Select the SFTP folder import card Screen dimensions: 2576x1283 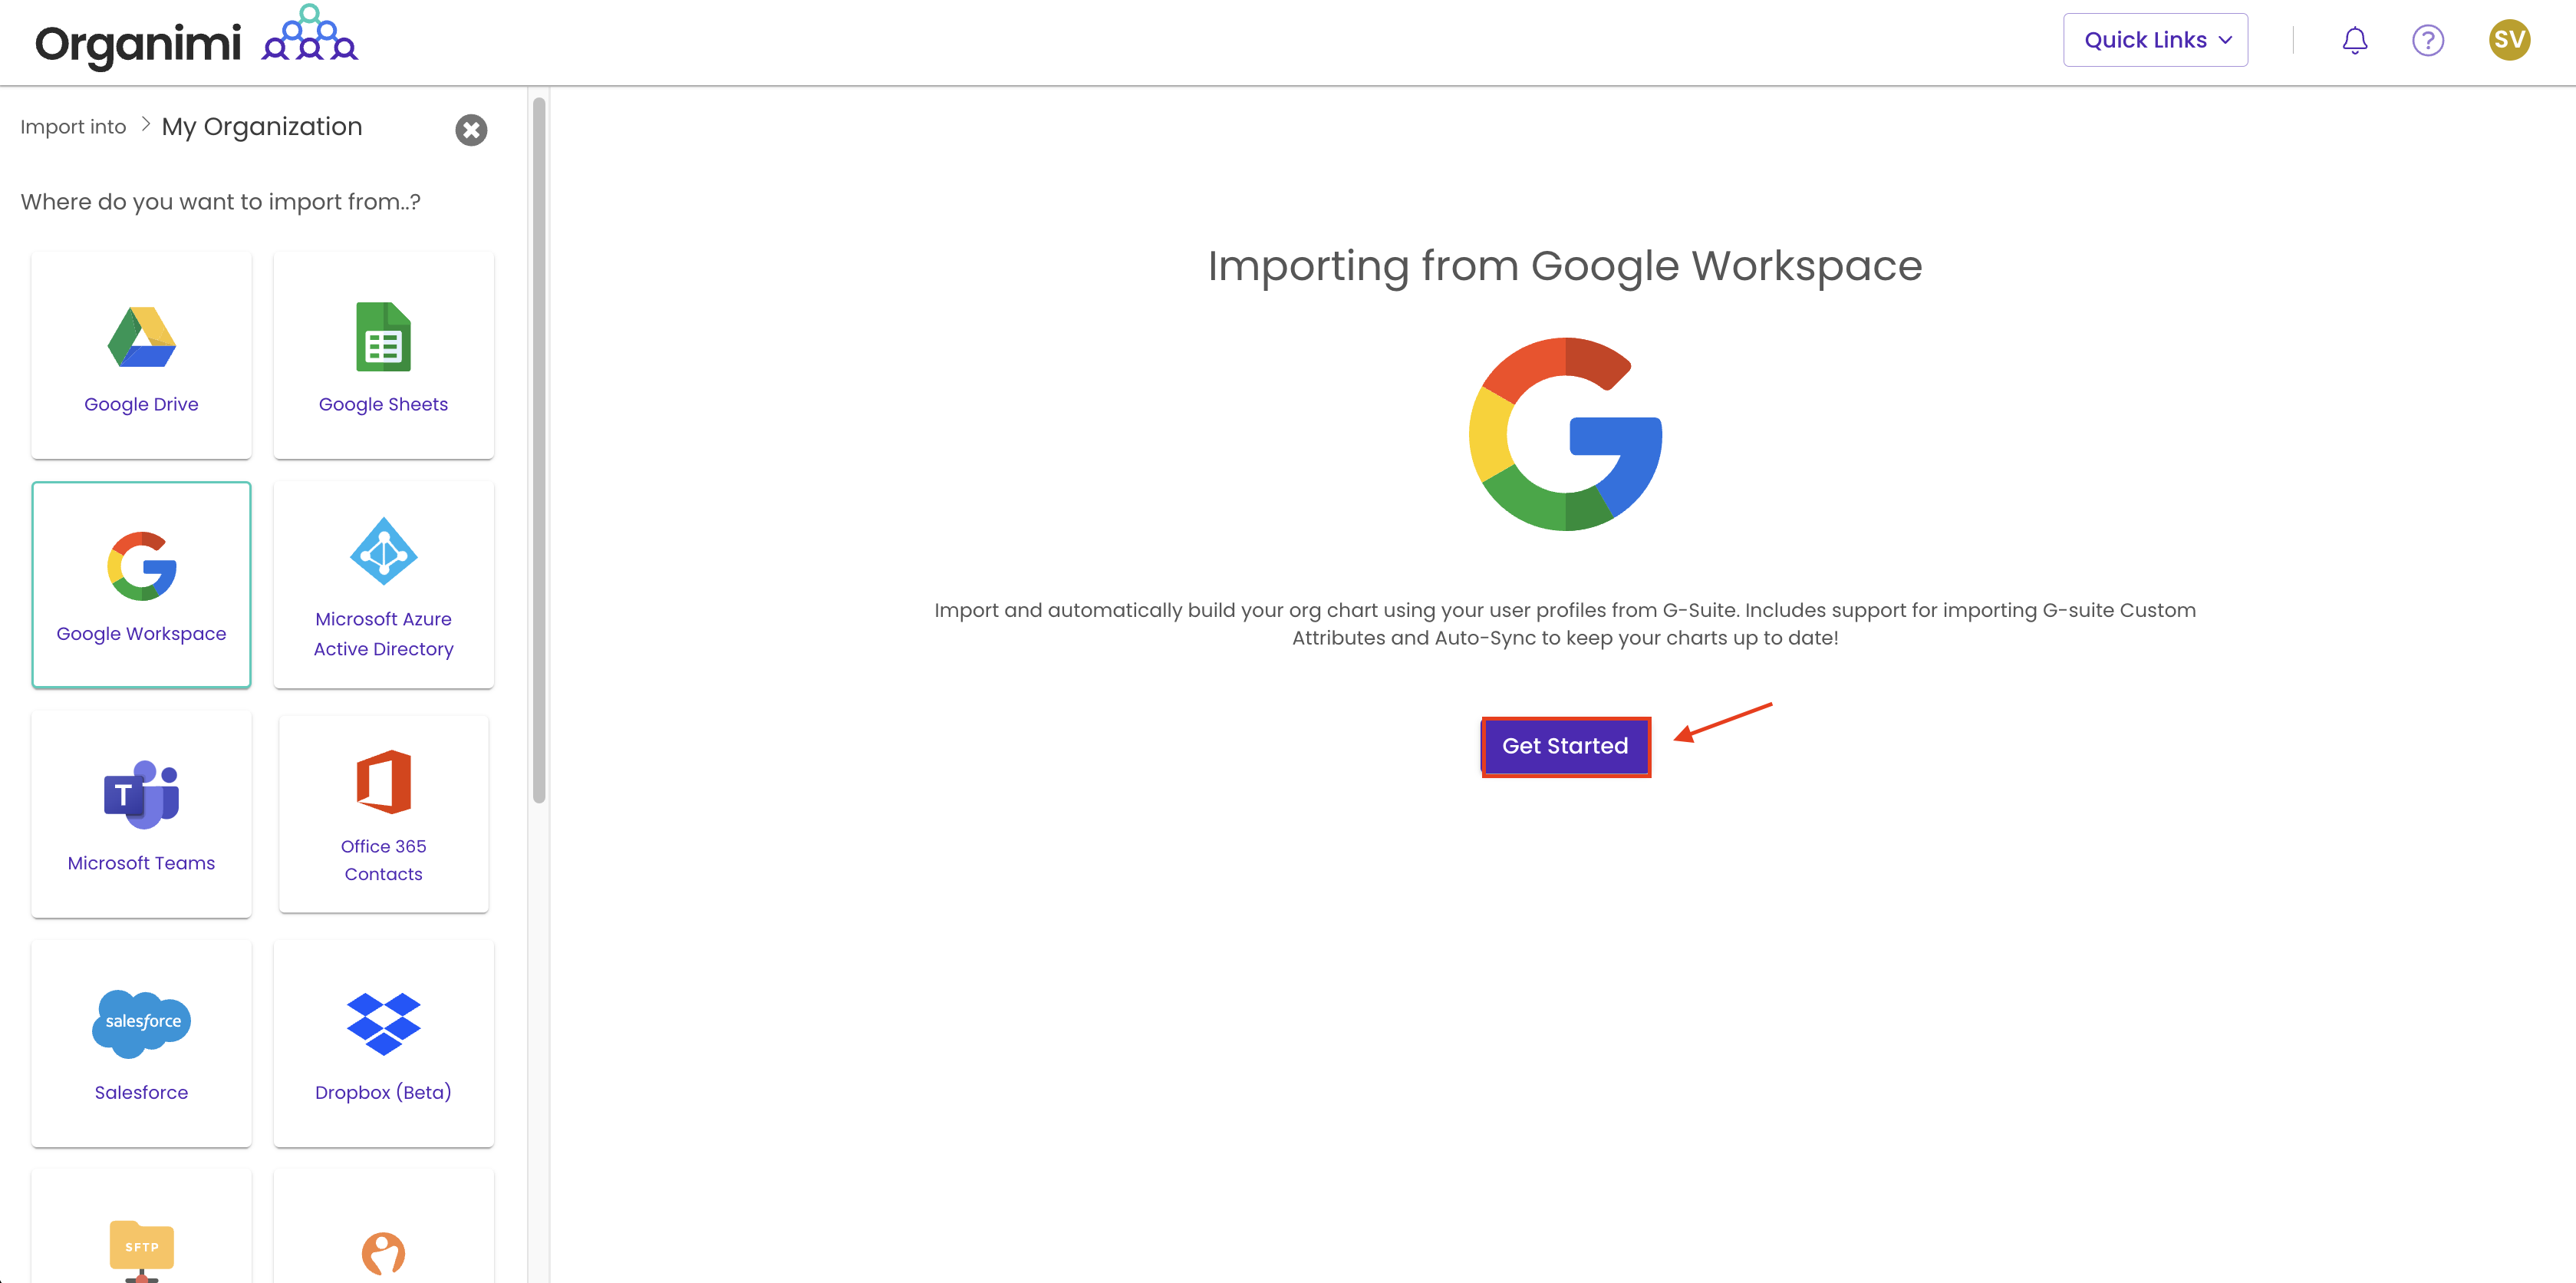pyautogui.click(x=141, y=1227)
